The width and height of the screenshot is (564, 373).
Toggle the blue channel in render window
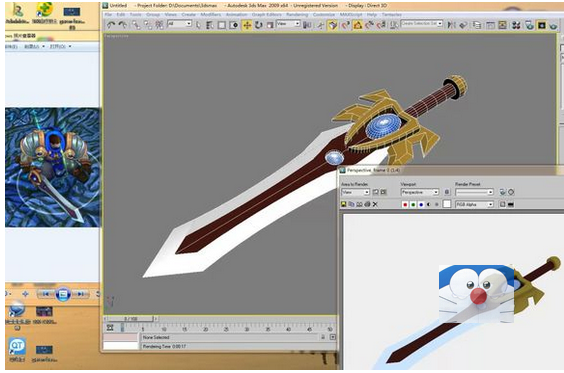(421, 204)
